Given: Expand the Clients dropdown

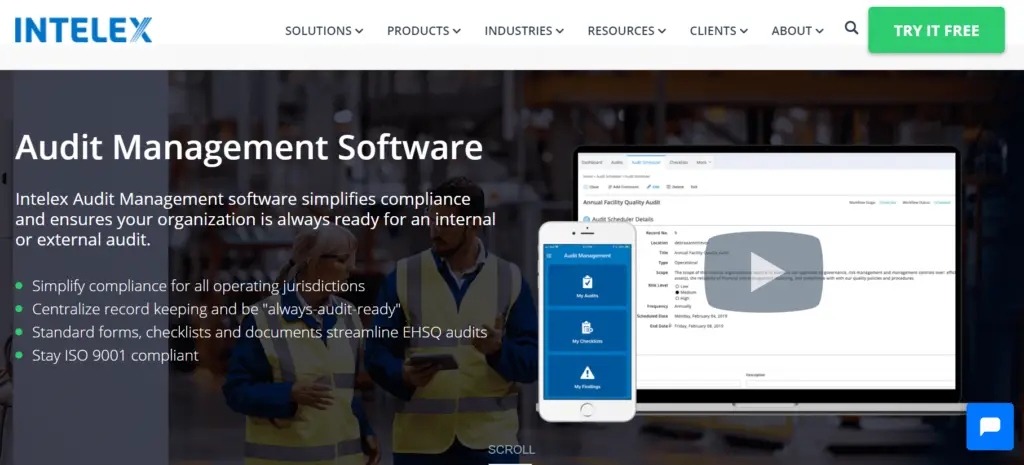Looking at the screenshot, I should 719,31.
